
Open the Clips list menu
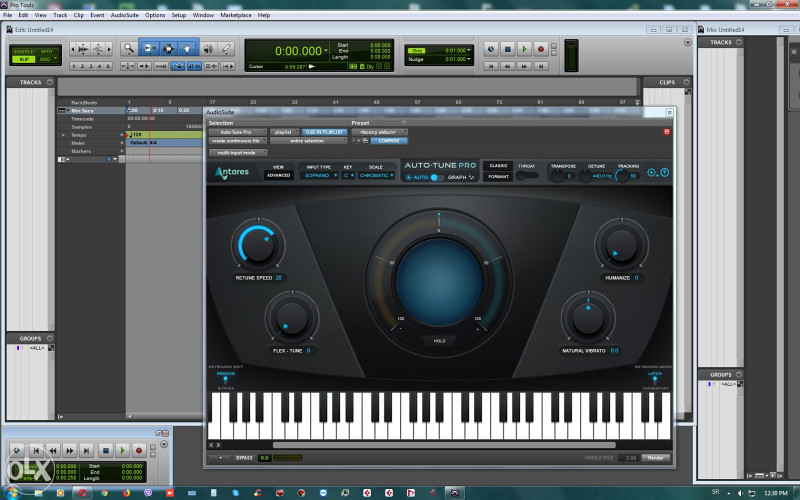pos(686,82)
